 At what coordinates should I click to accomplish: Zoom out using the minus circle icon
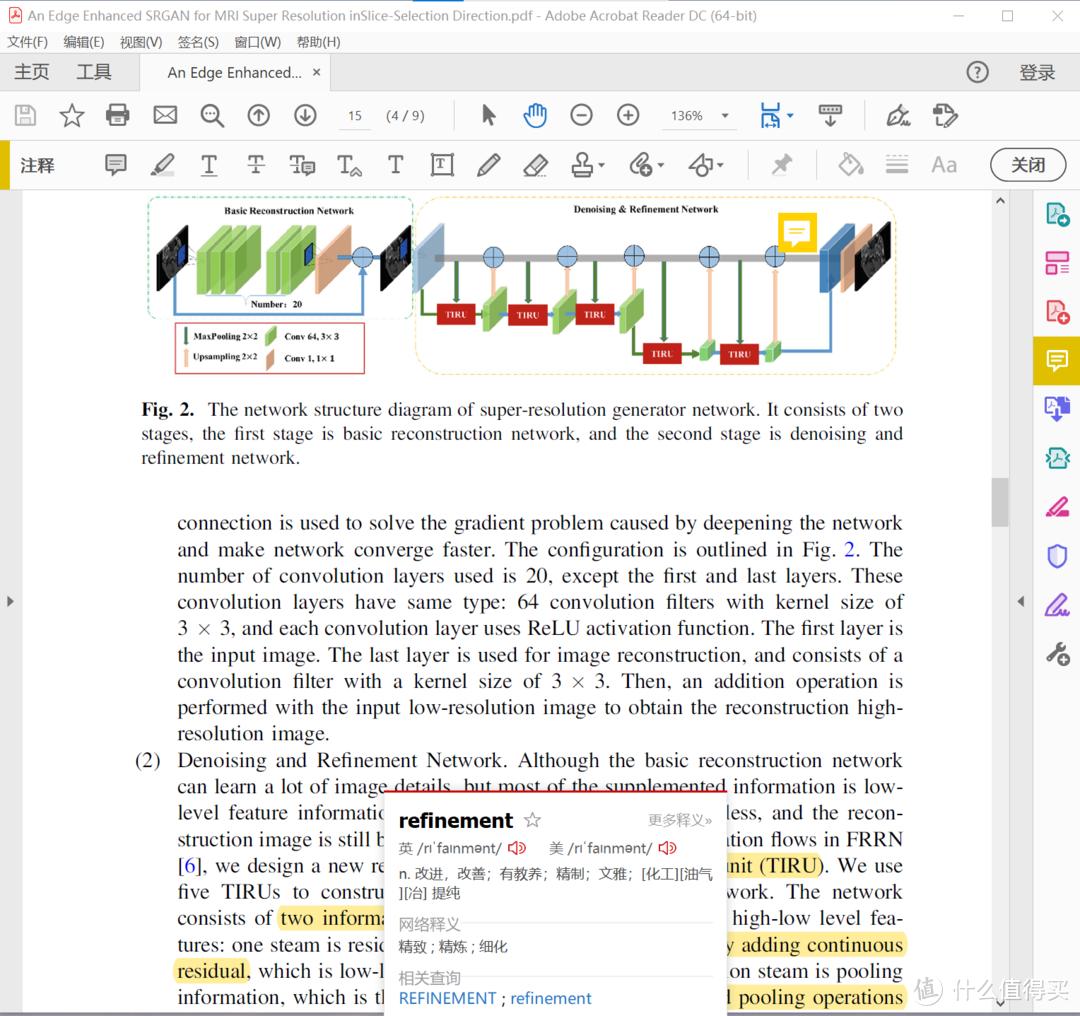pyautogui.click(x=581, y=115)
